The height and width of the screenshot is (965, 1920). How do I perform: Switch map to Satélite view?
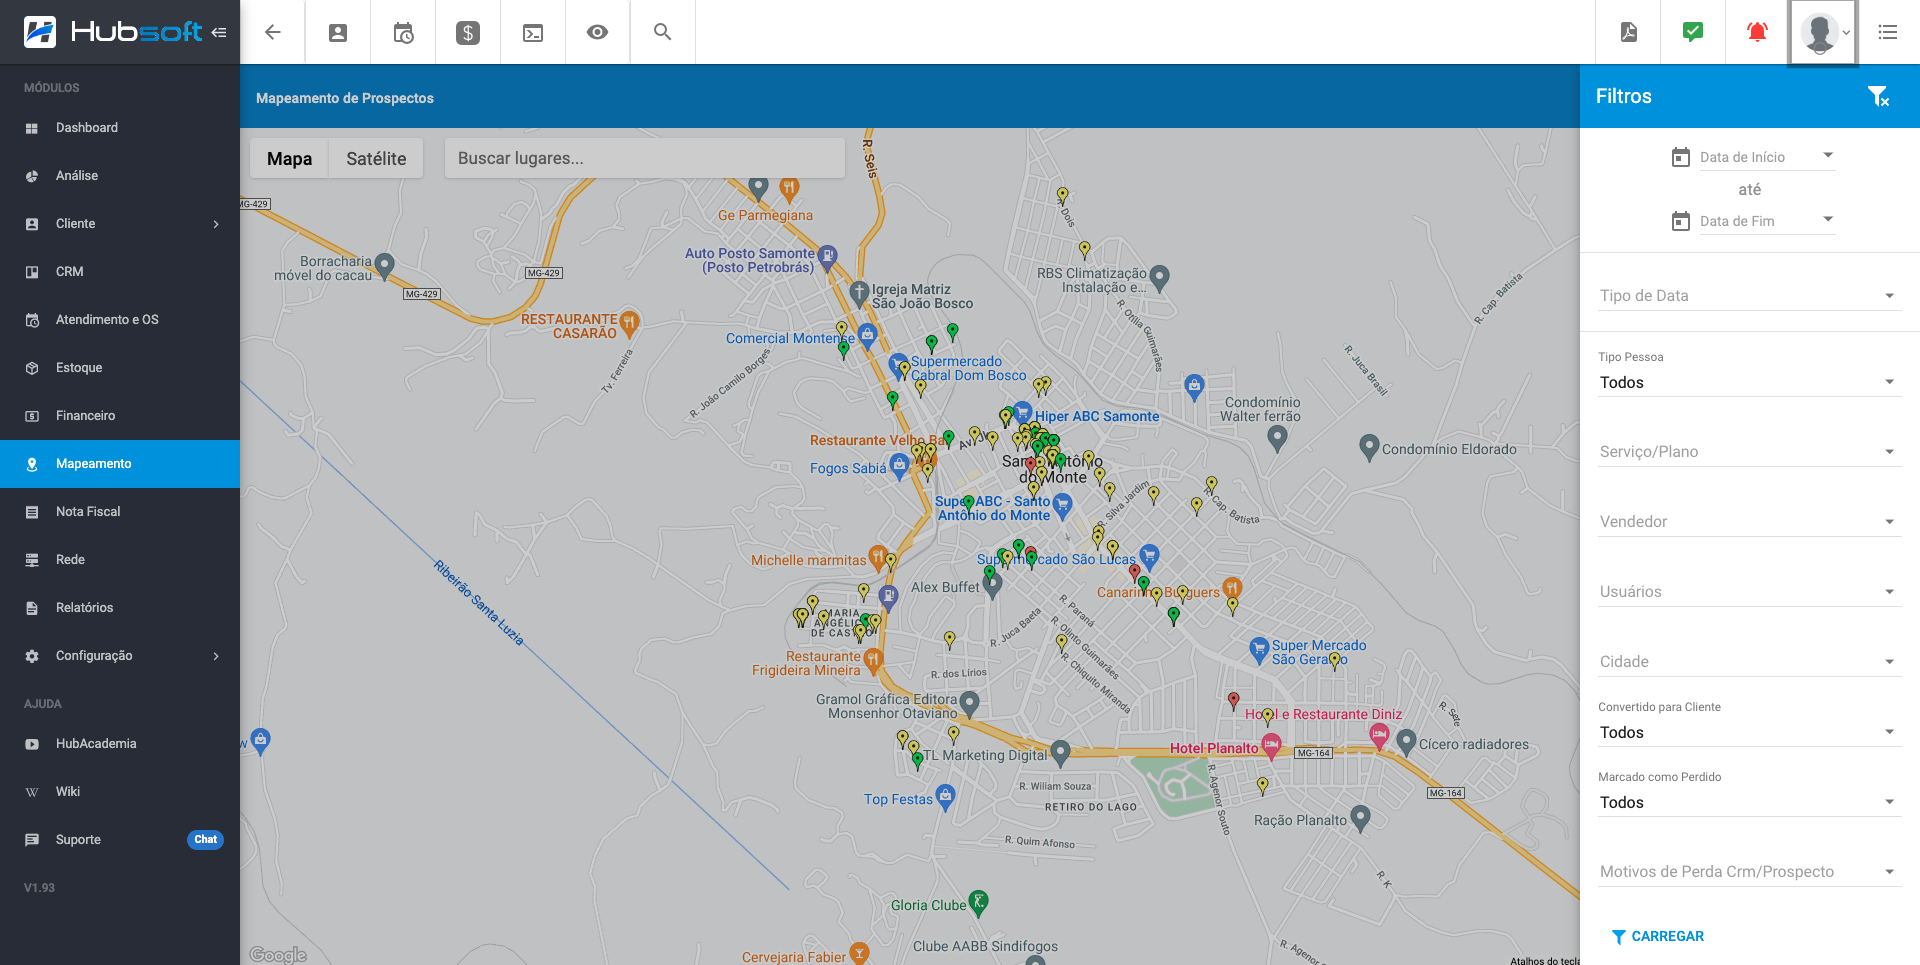(x=376, y=158)
